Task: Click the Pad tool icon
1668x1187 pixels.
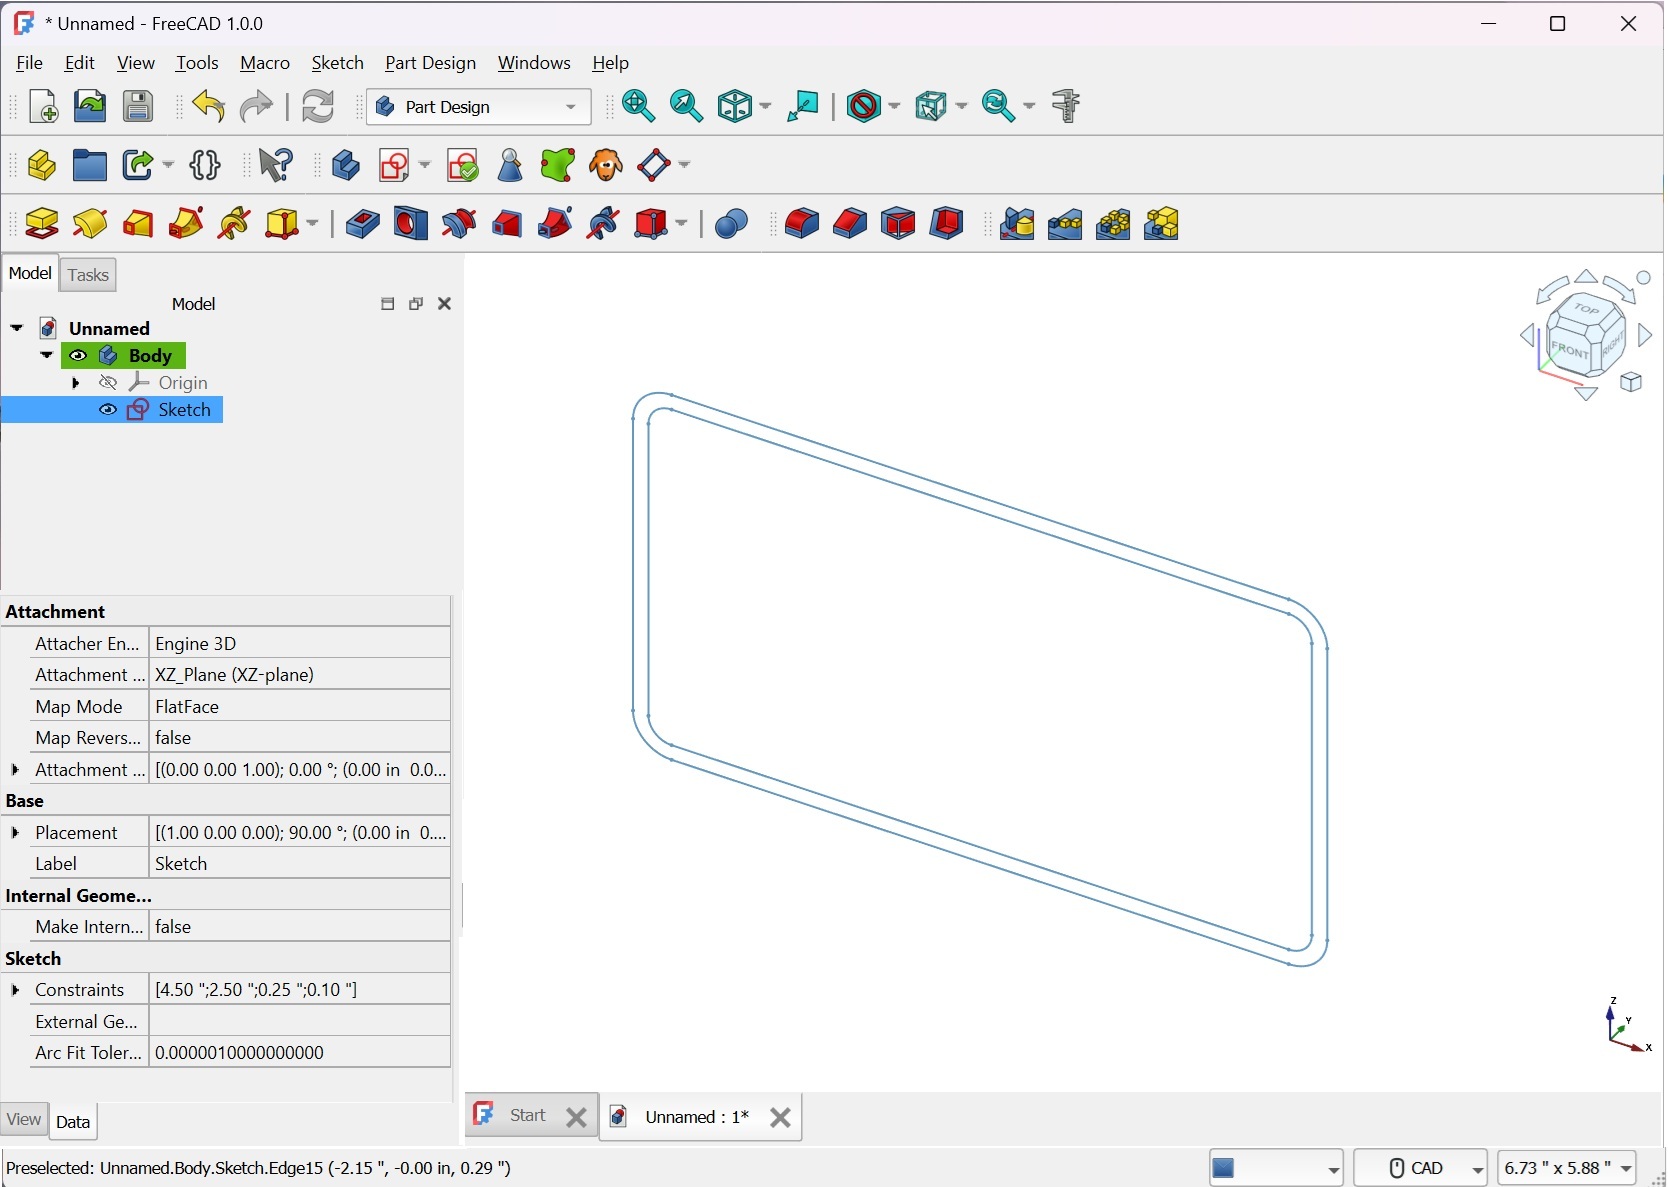Action: [x=42, y=224]
